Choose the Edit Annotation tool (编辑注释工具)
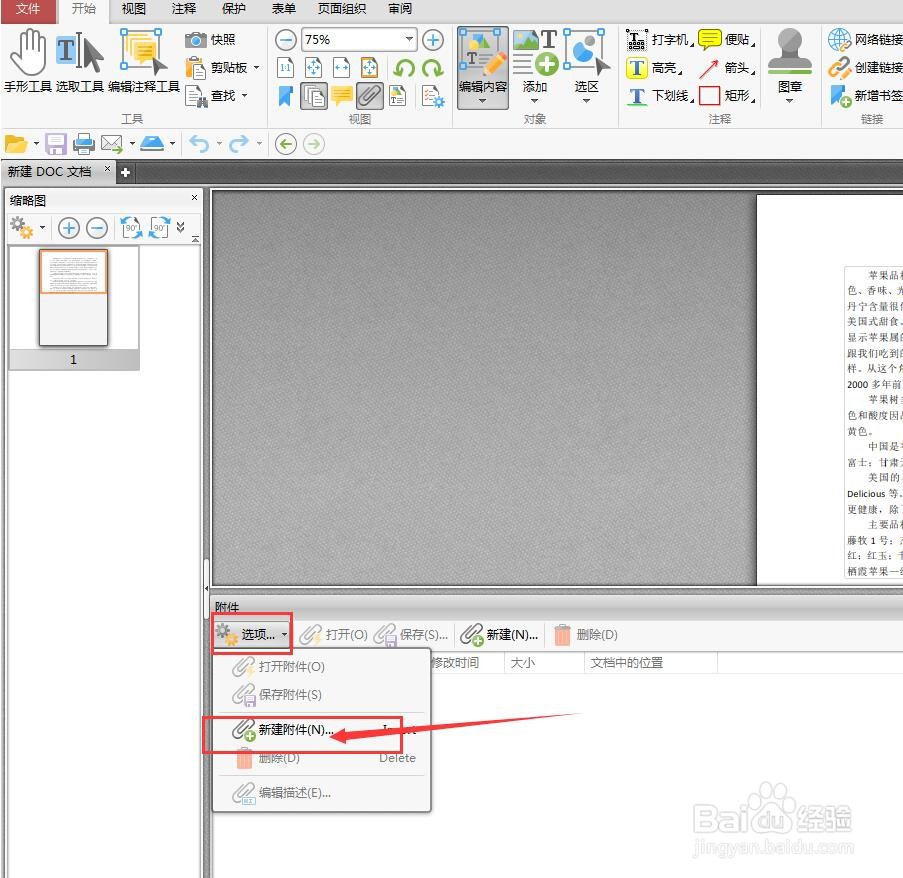903x878 pixels. [143, 61]
